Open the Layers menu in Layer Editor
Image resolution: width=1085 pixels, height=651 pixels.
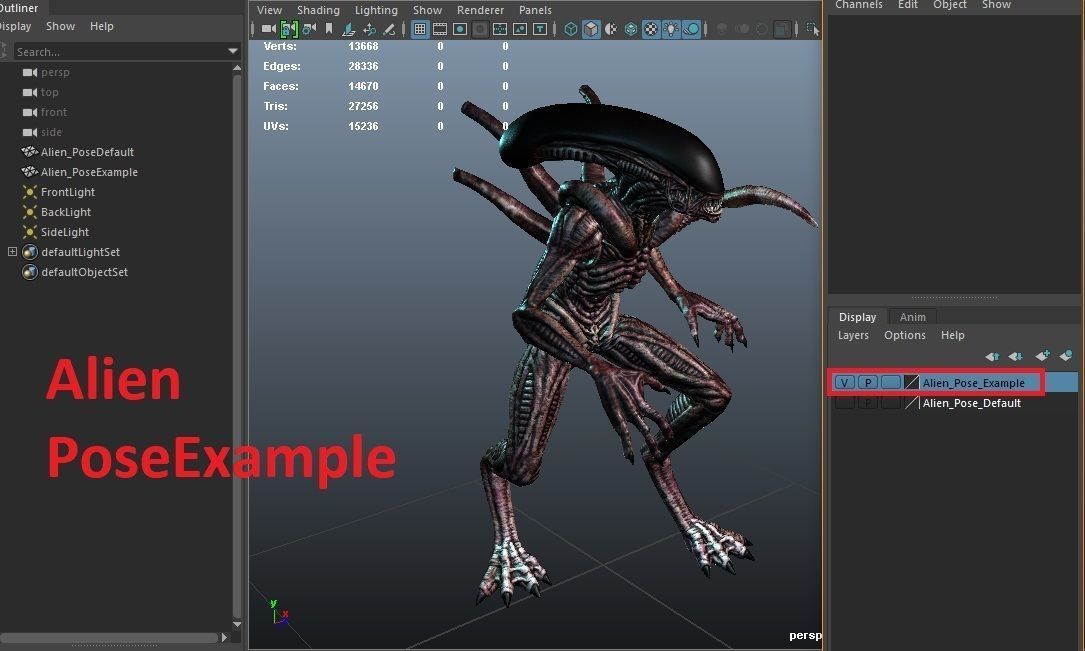coord(853,336)
